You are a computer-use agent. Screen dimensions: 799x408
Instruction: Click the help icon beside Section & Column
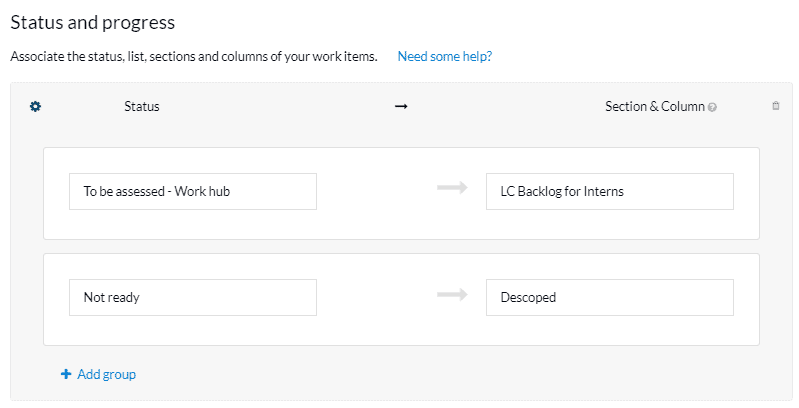tap(712, 107)
